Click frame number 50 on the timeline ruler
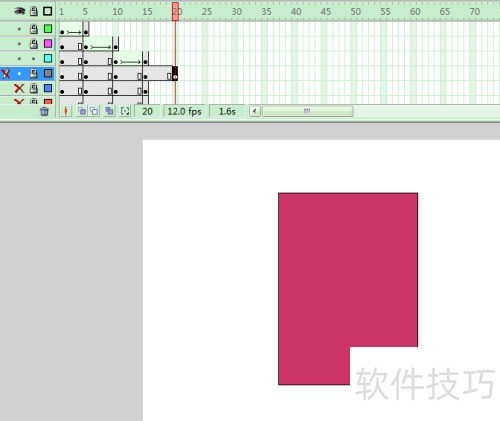The height and width of the screenshot is (421, 500). [x=355, y=12]
